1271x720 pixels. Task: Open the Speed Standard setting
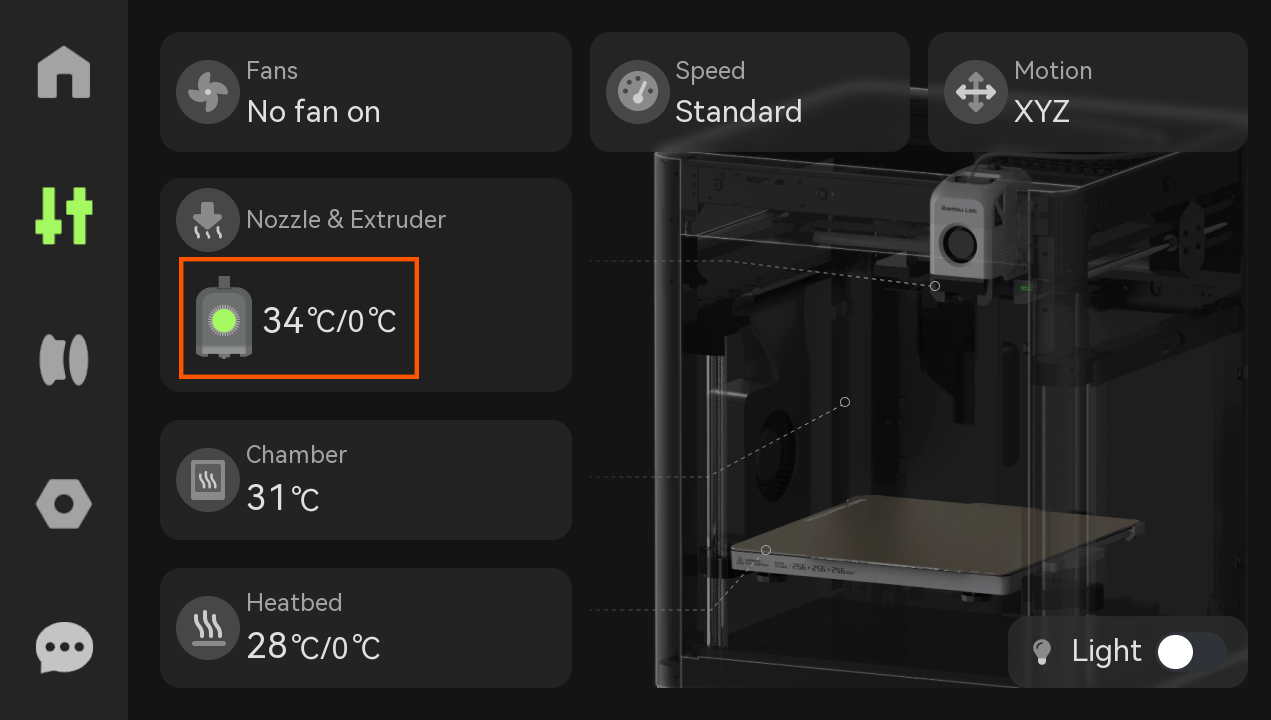pyautogui.click(x=750, y=92)
